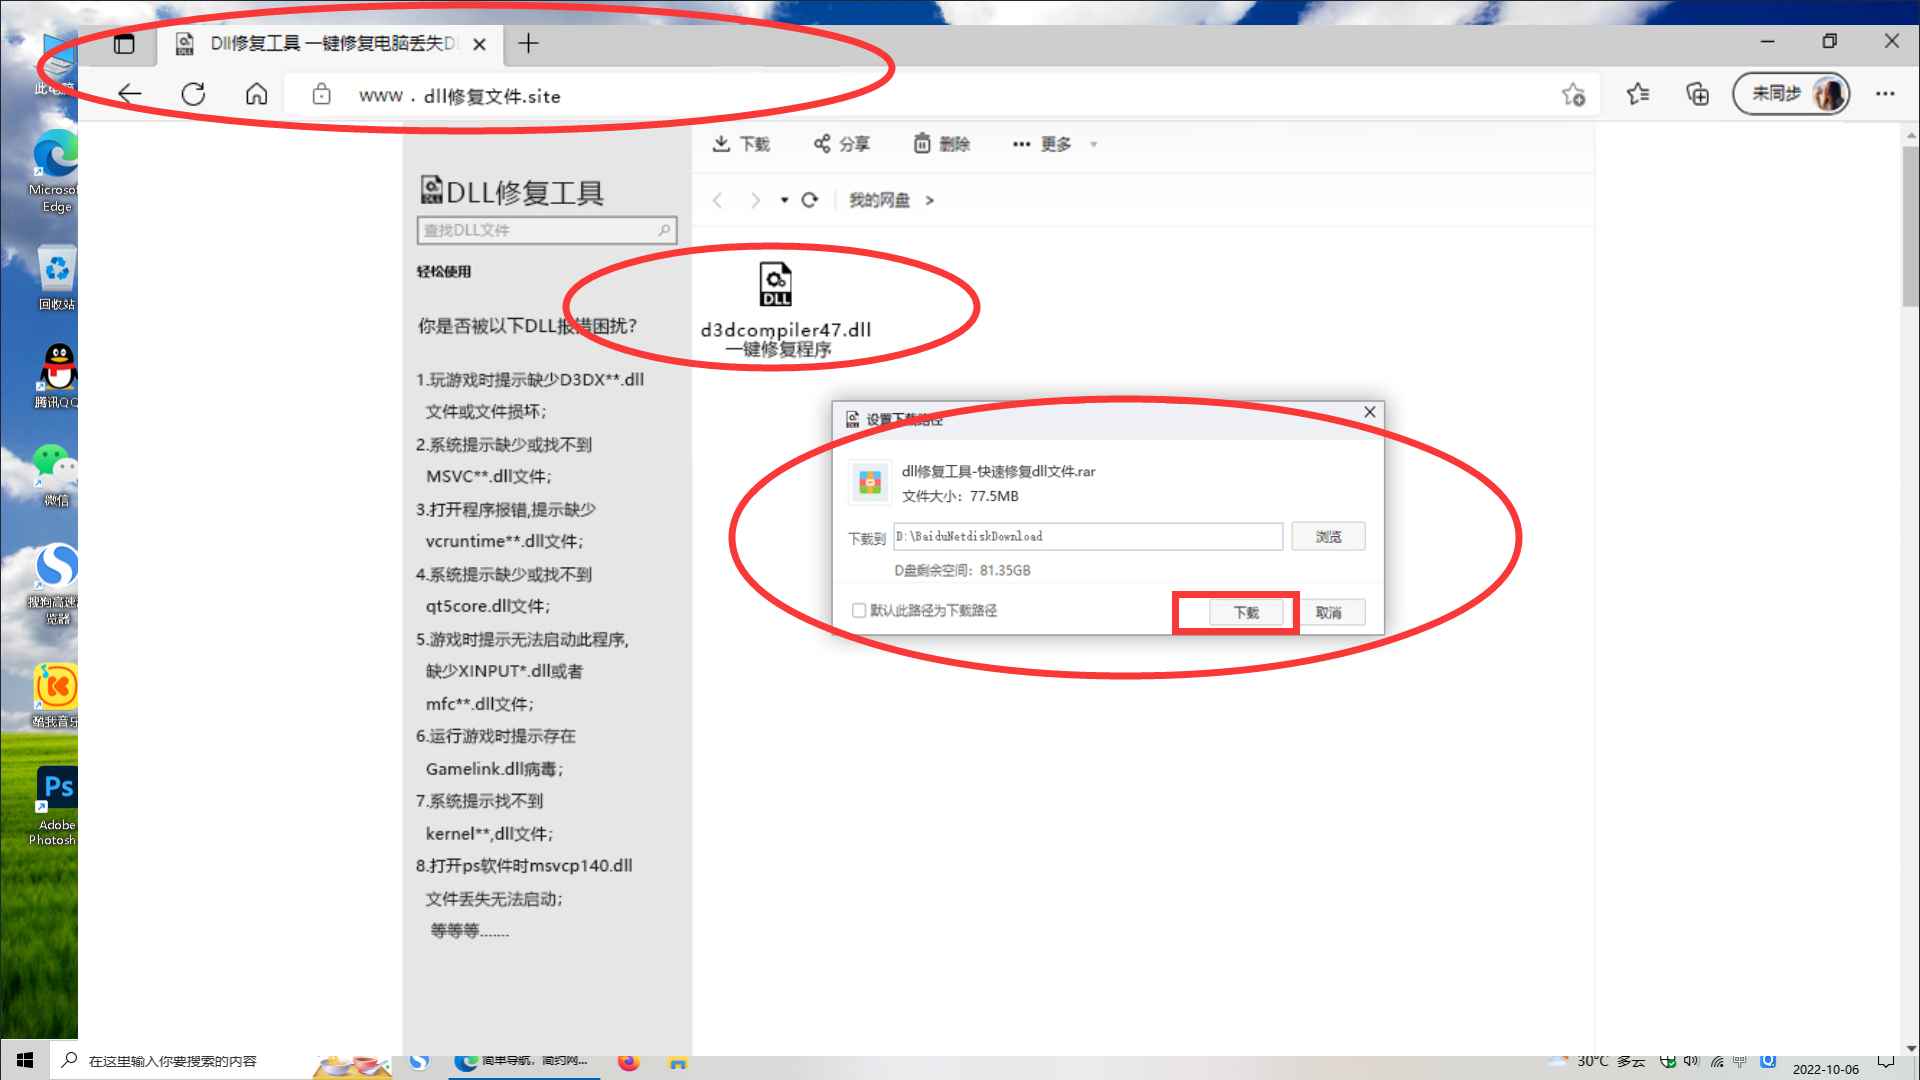
Task: Select the 下载 download icon in the netdisk toolbar
Action: point(722,143)
